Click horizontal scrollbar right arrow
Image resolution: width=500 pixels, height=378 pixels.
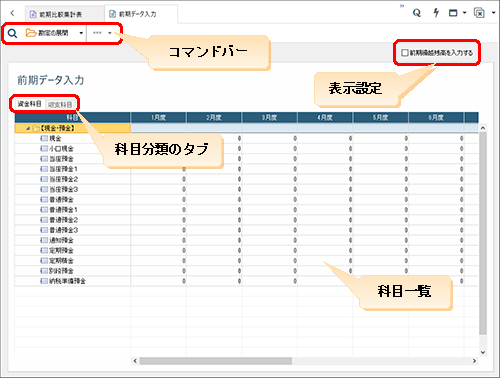[474, 361]
